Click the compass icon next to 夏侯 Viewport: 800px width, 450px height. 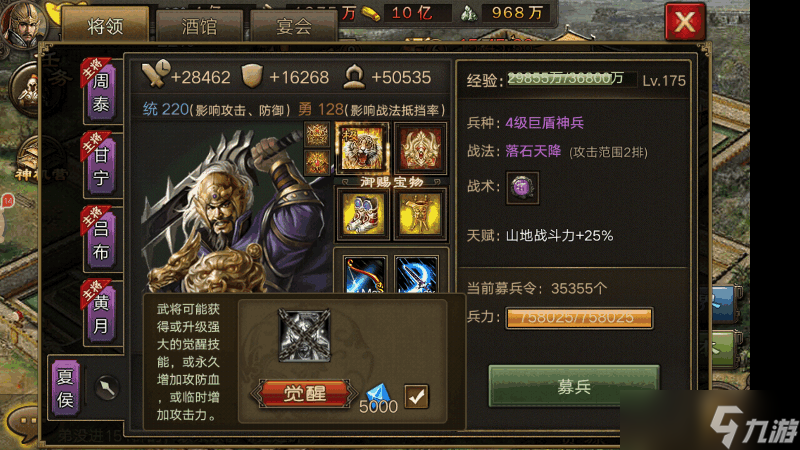tap(107, 388)
